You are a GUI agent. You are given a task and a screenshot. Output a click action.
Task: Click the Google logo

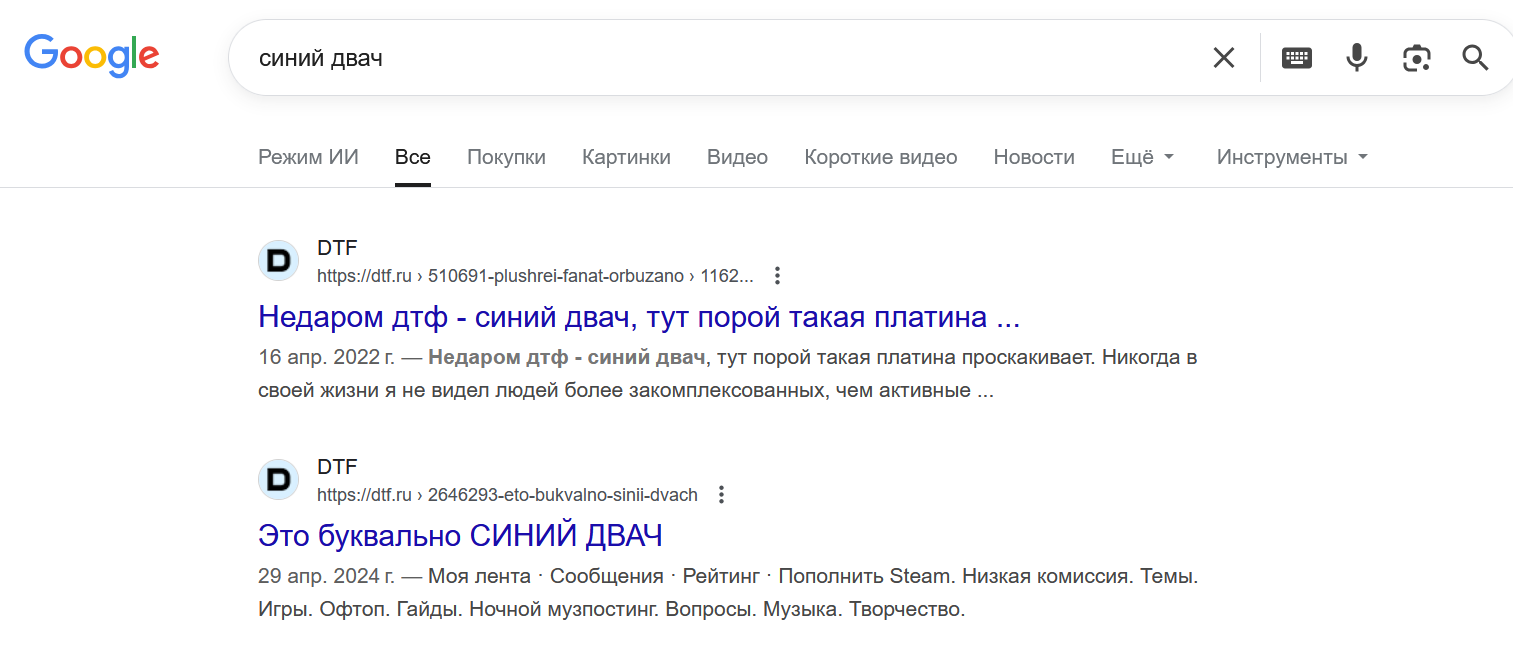click(x=92, y=55)
